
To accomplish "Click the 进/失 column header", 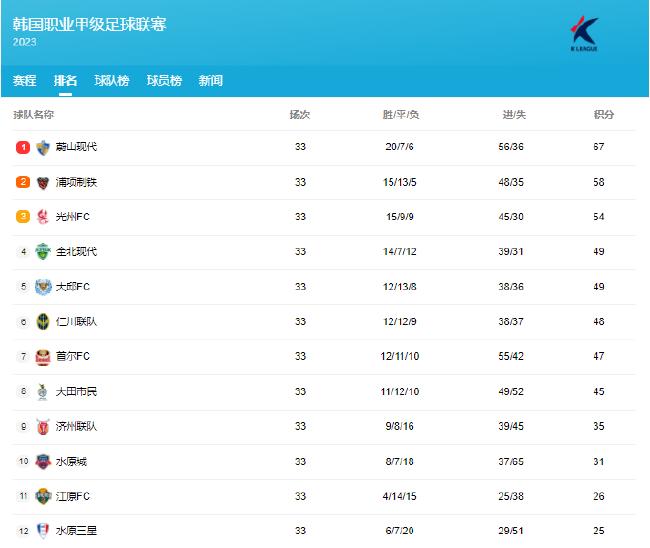I will pyautogui.click(x=514, y=114).
